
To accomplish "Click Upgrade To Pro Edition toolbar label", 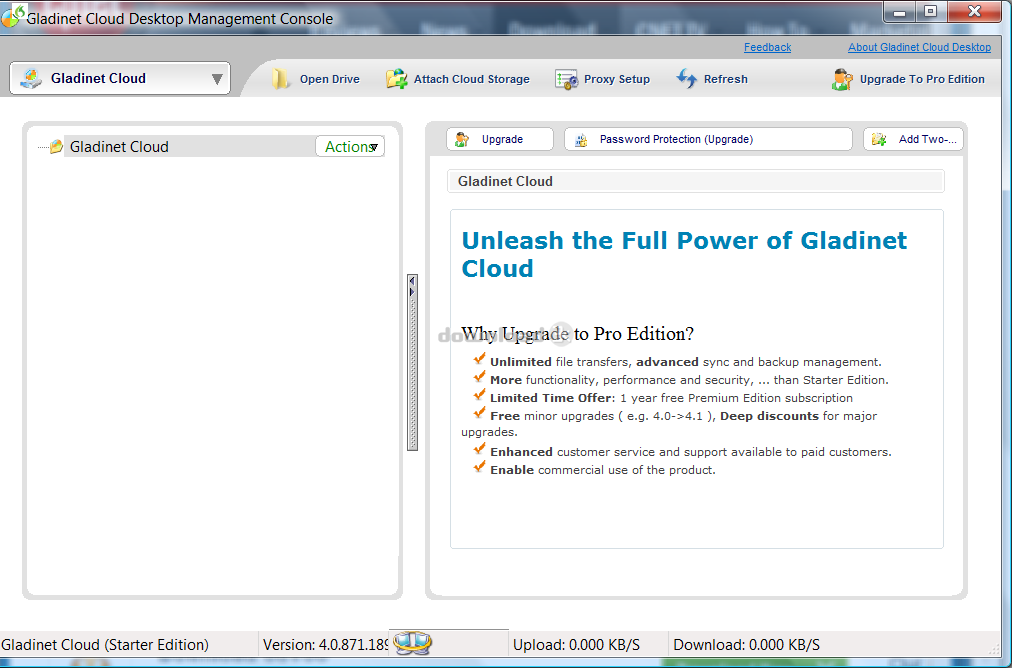I will (x=922, y=79).
